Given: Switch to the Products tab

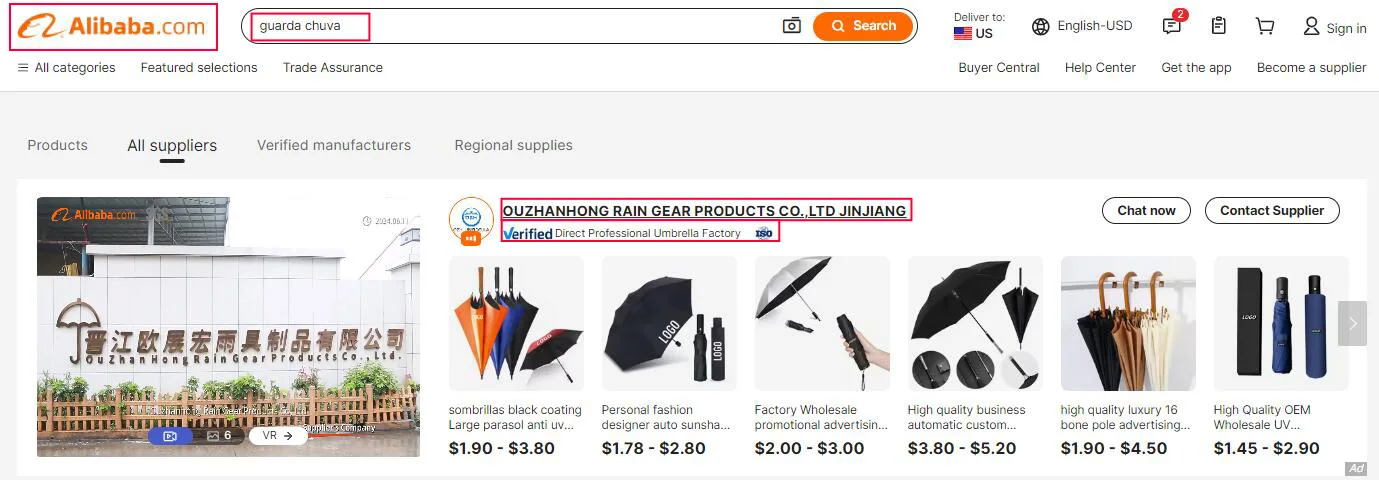Looking at the screenshot, I should tap(57, 145).
